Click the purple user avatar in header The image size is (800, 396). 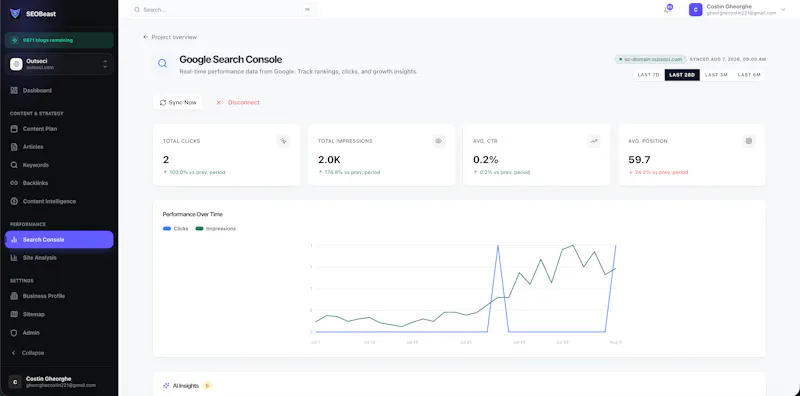[x=695, y=9]
